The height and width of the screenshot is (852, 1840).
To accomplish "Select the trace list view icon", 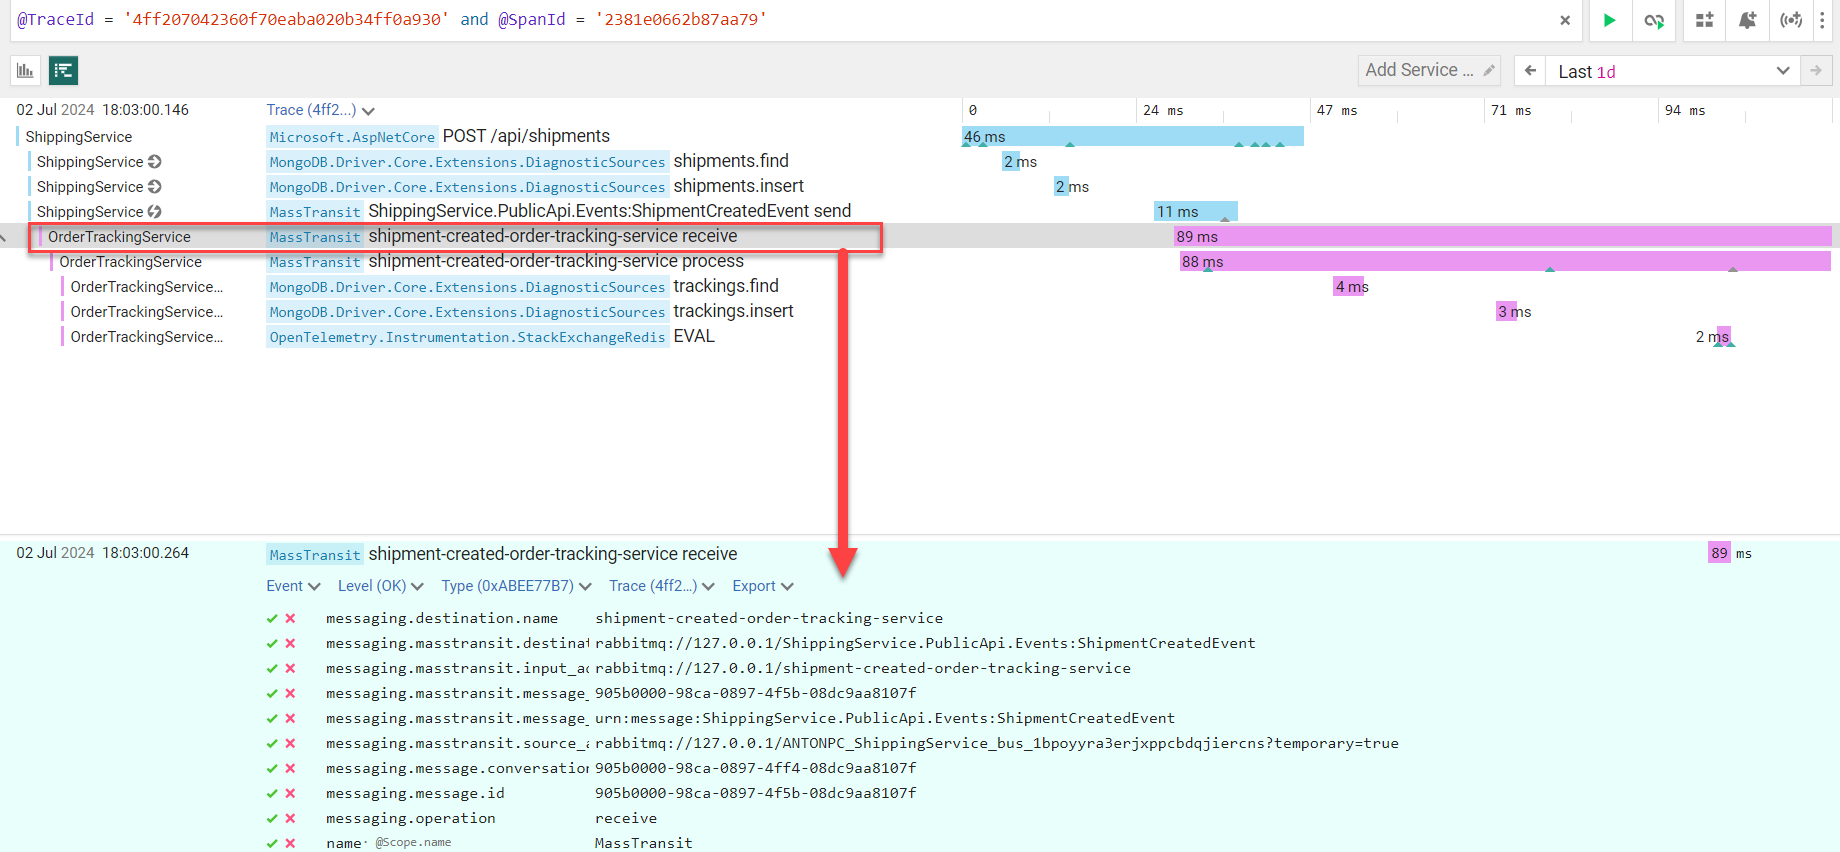I will tap(64, 70).
